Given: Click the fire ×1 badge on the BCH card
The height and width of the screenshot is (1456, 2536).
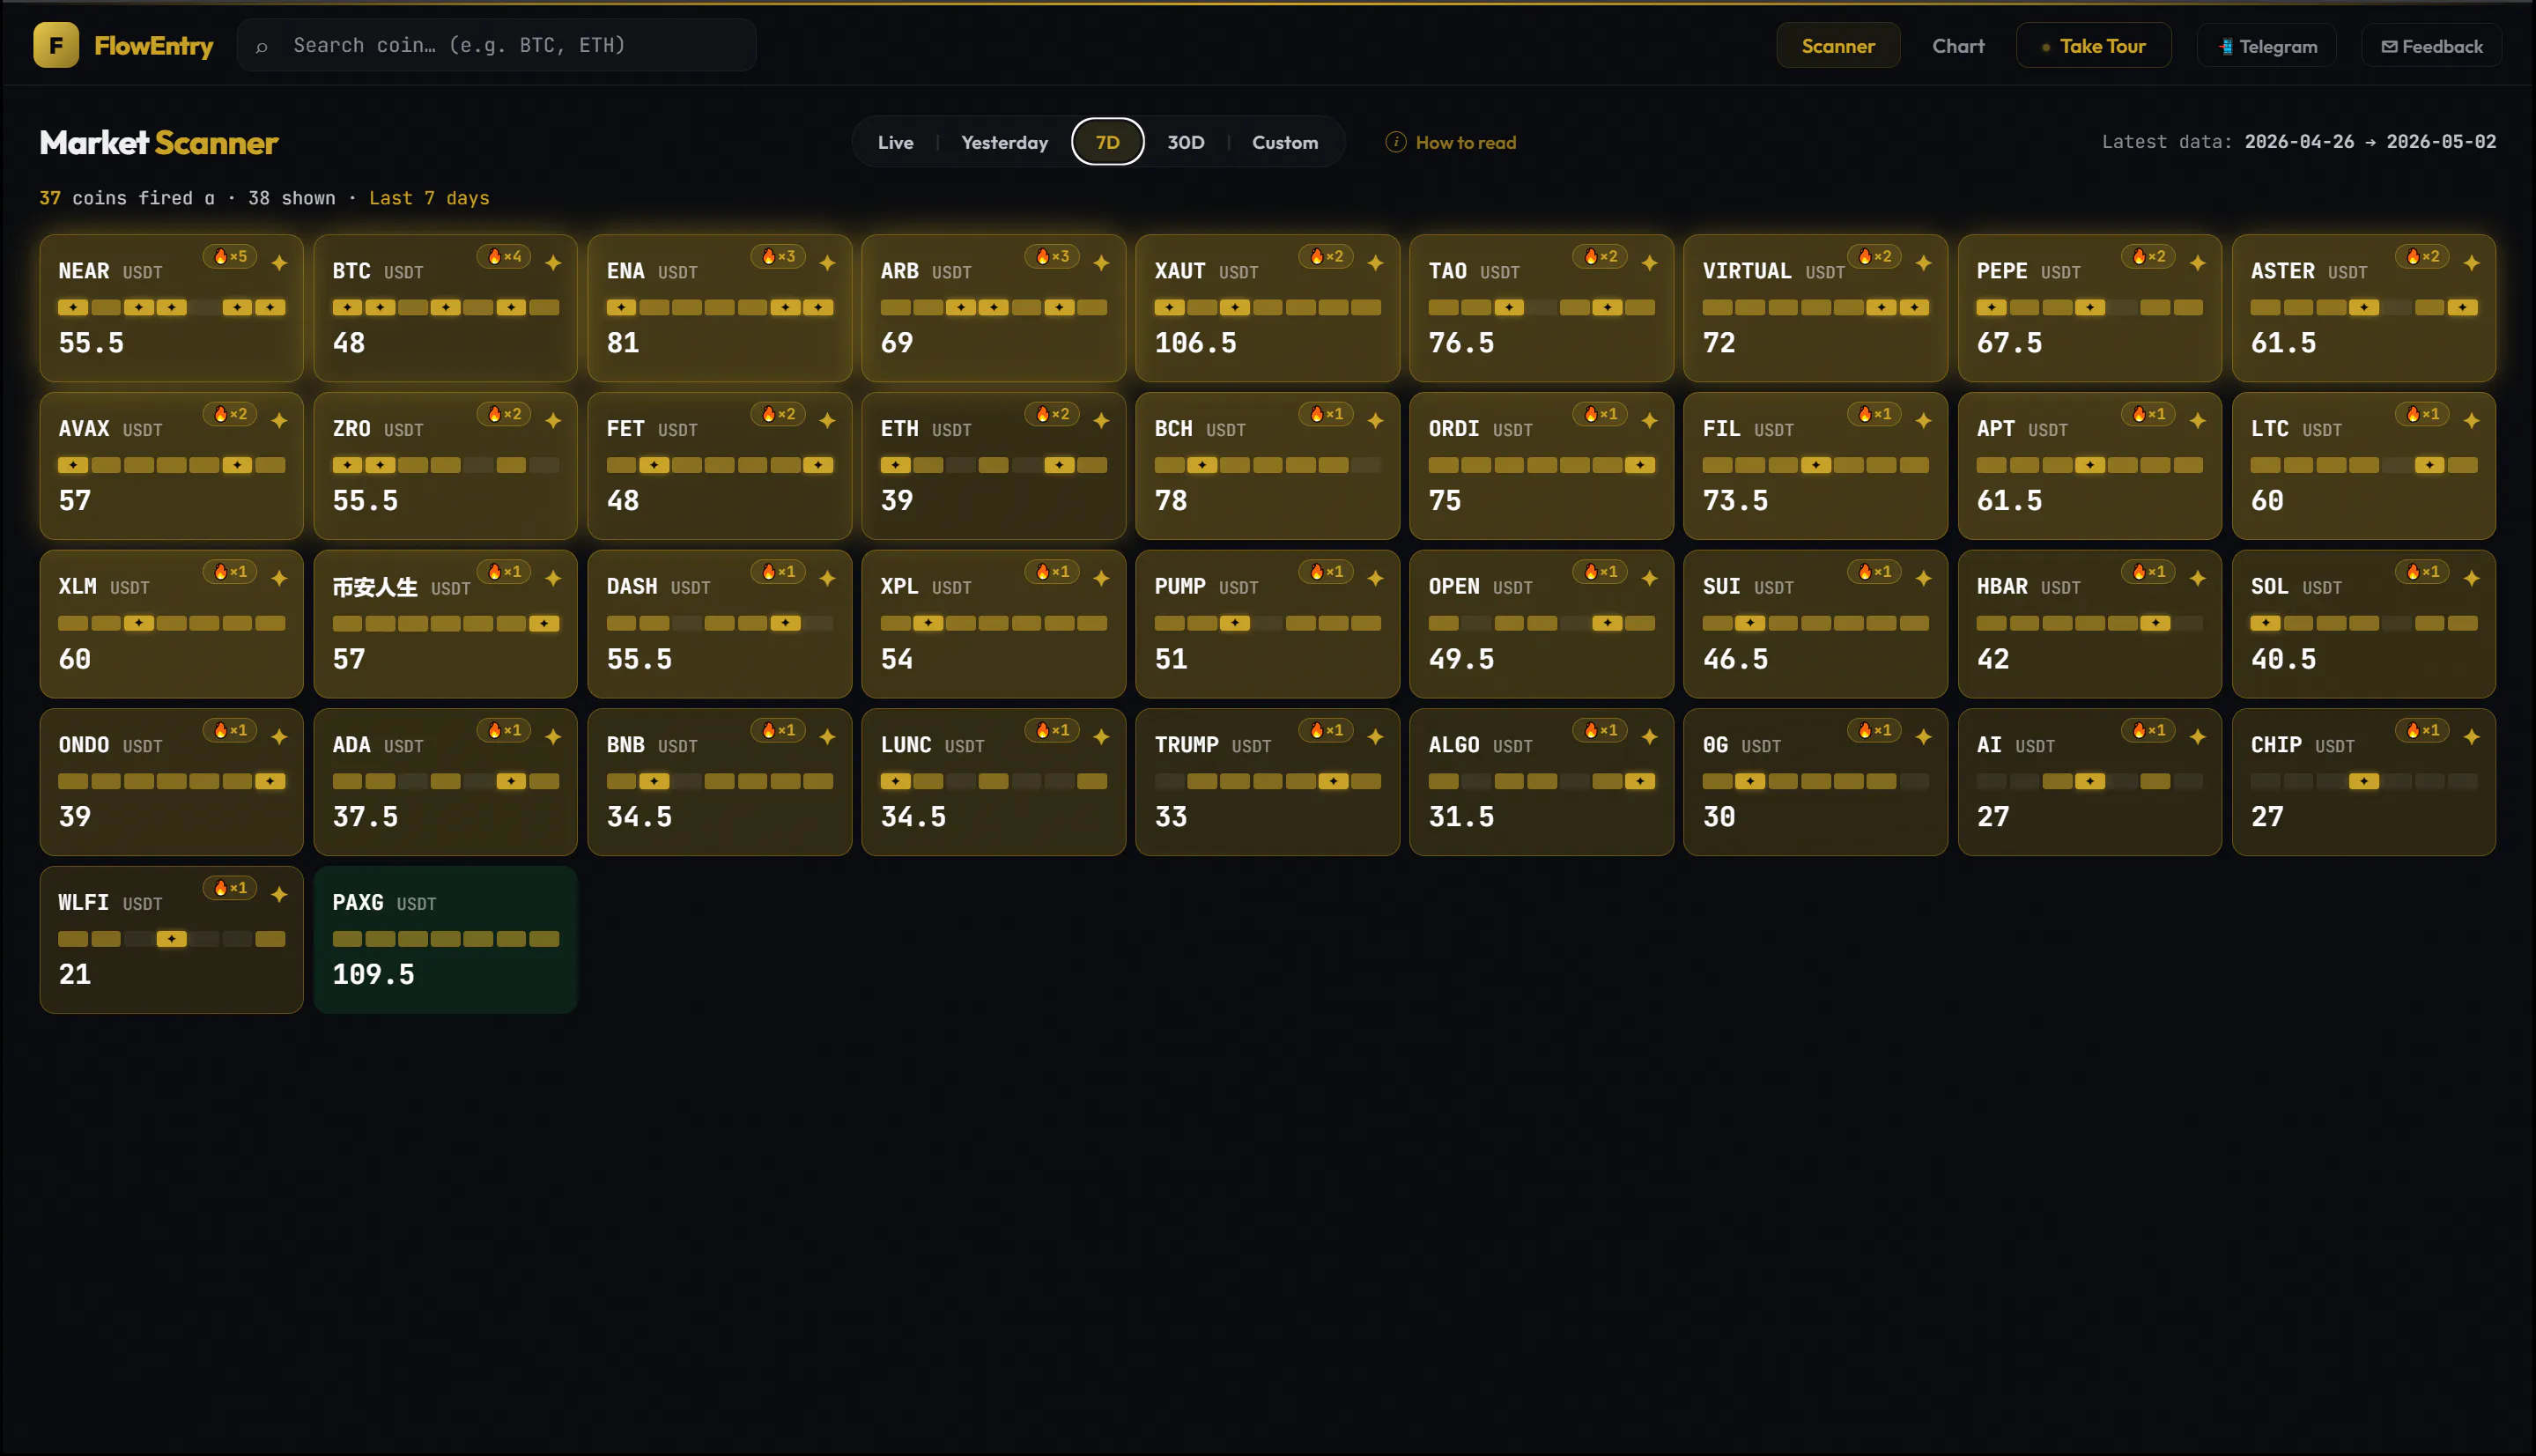Looking at the screenshot, I should pyautogui.click(x=1326, y=414).
